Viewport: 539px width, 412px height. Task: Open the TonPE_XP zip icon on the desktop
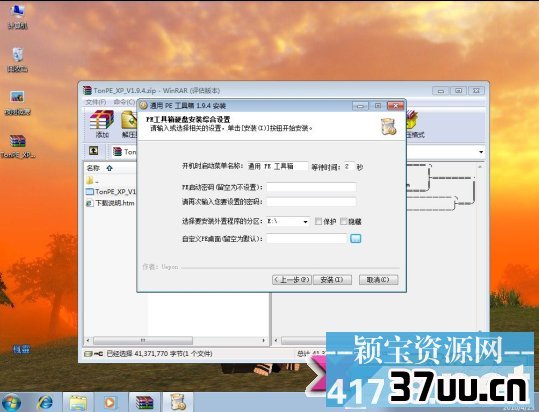click(x=18, y=146)
